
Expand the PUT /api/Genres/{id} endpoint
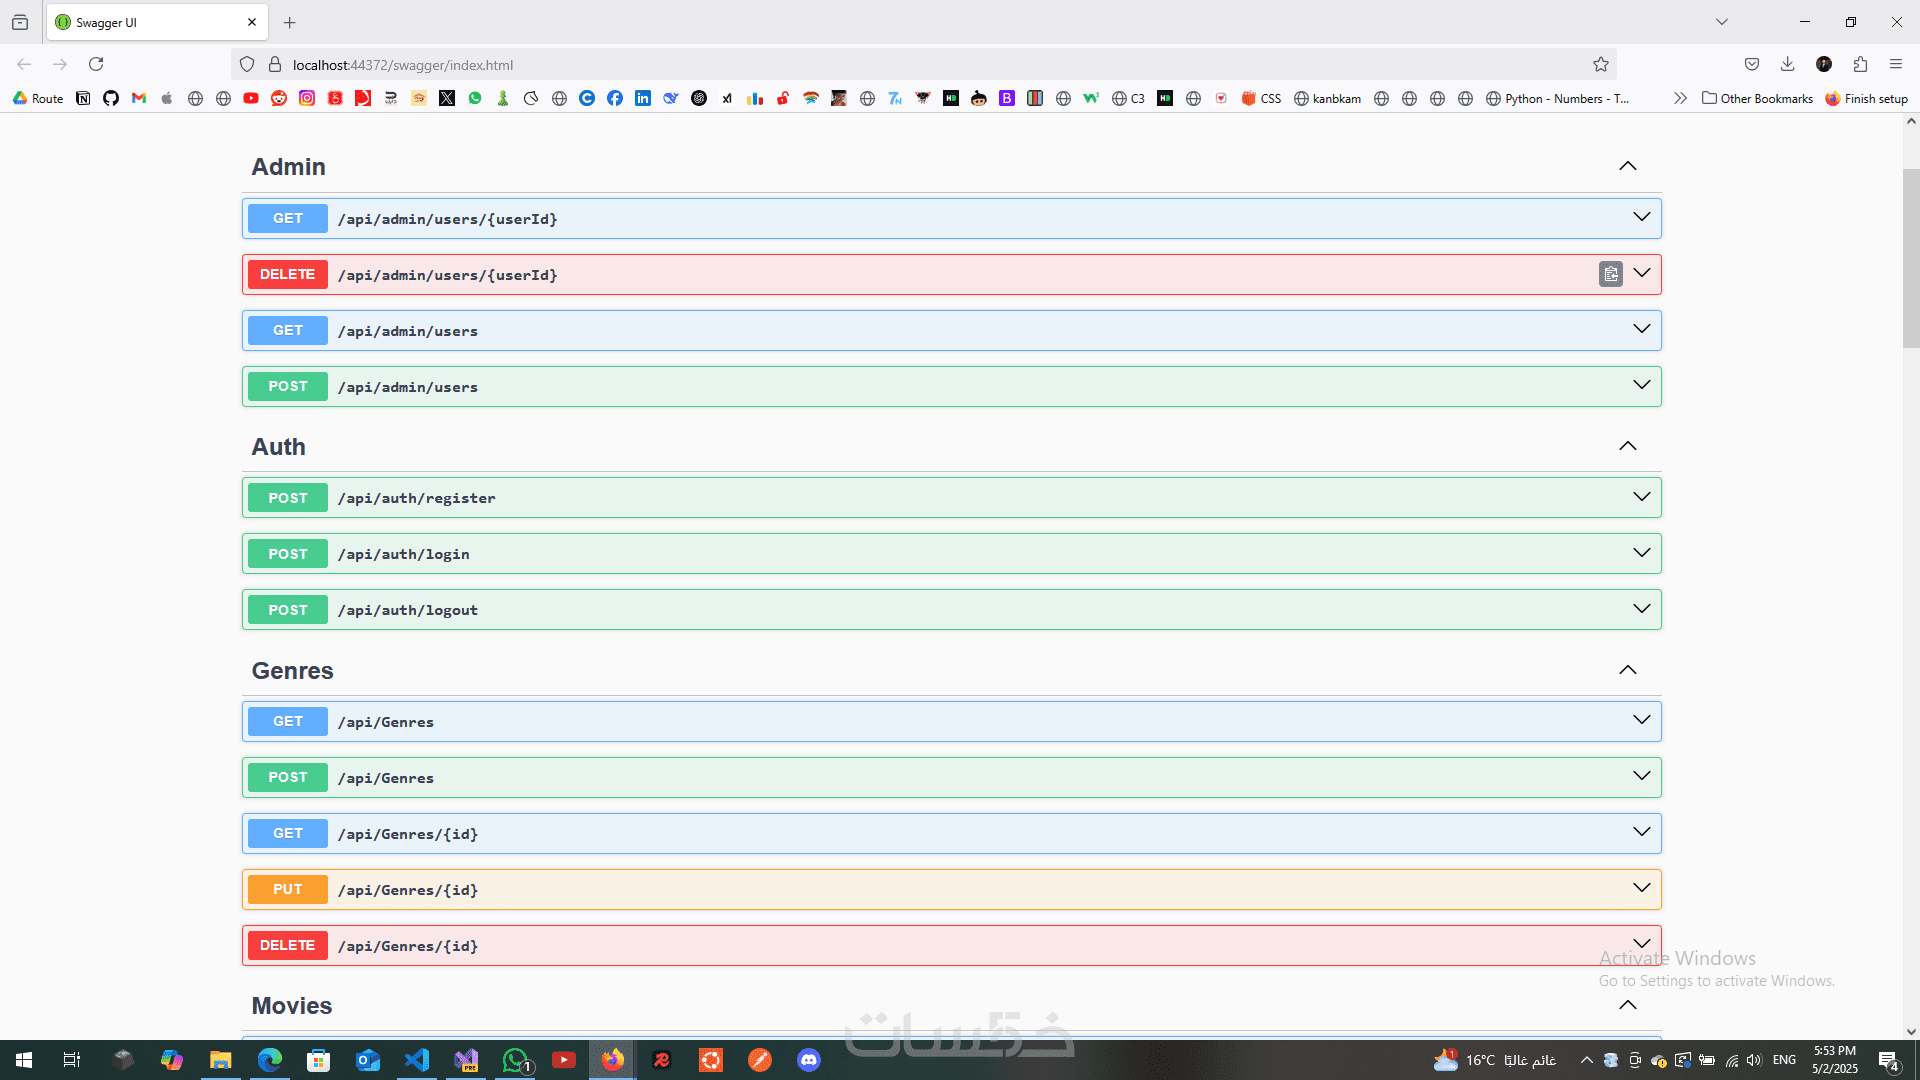point(1641,888)
